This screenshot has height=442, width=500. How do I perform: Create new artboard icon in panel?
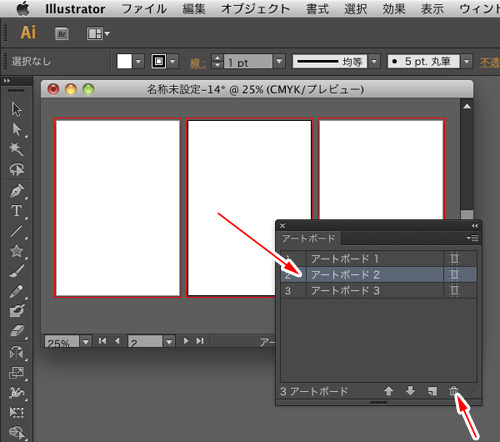(x=432, y=391)
